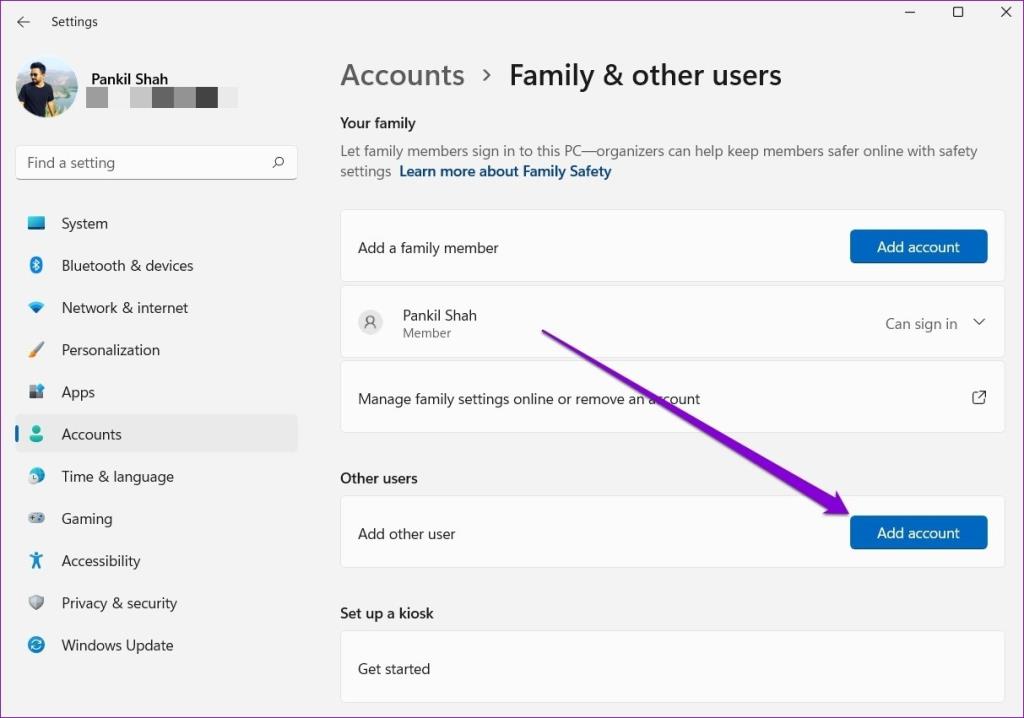Open Learn more about Family Safety

tap(505, 171)
